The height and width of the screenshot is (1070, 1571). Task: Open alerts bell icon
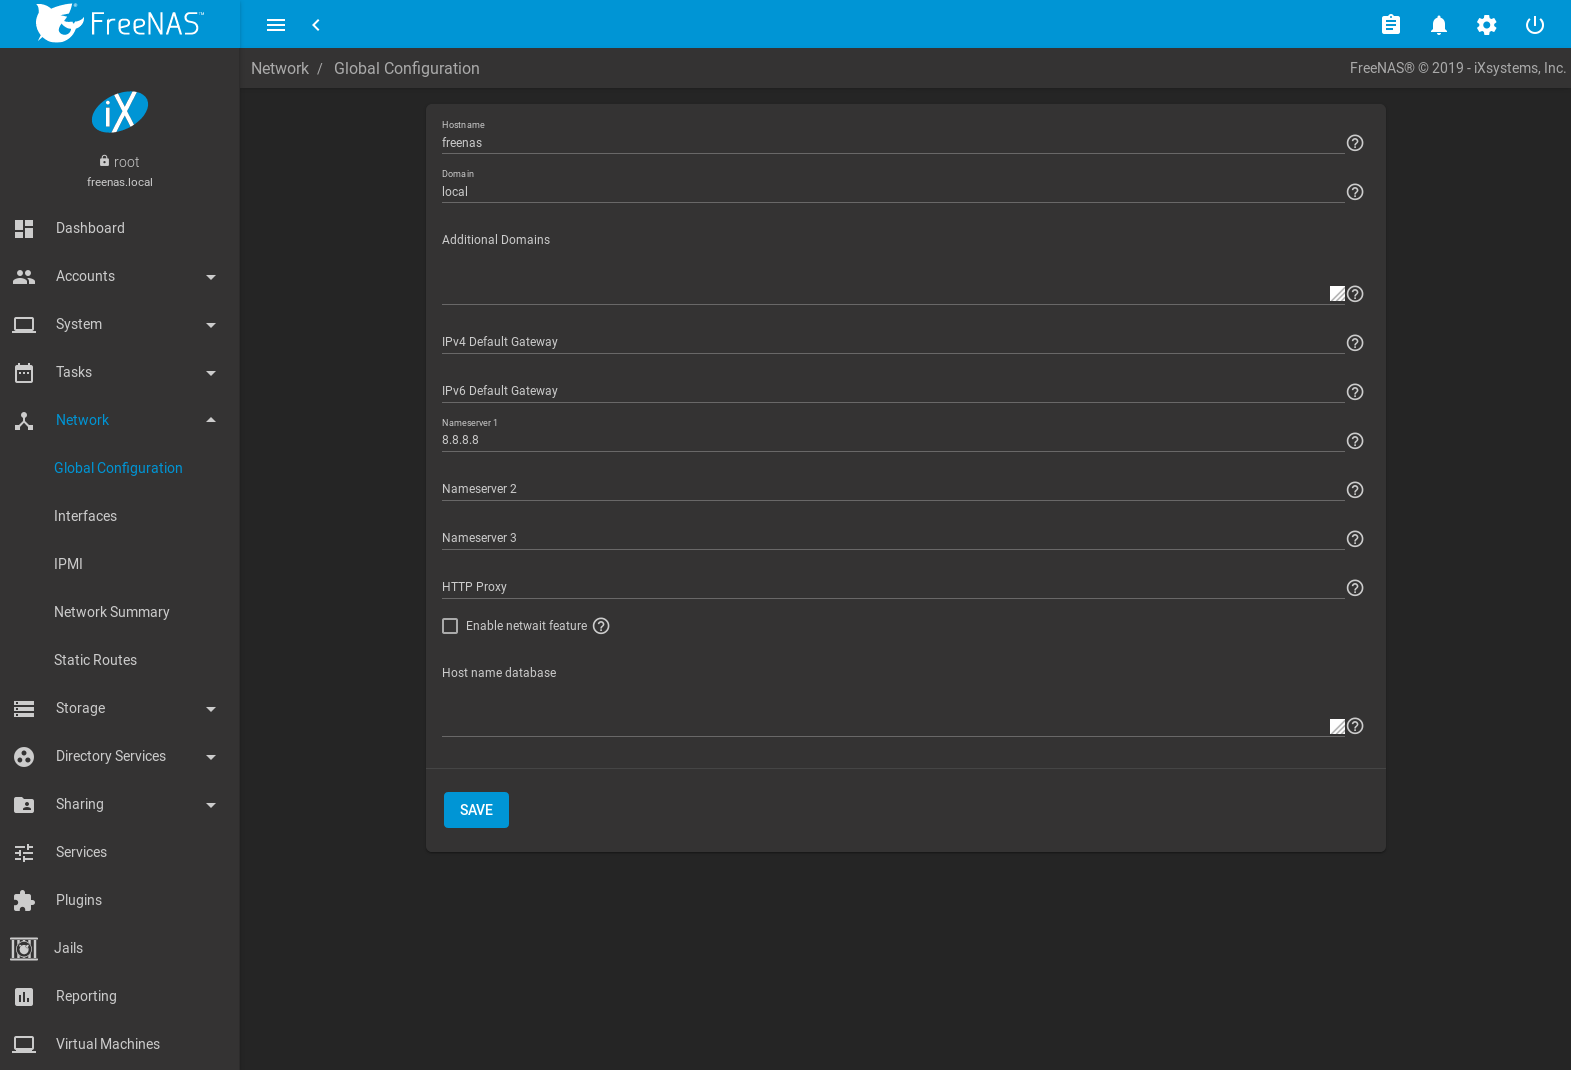click(x=1439, y=25)
